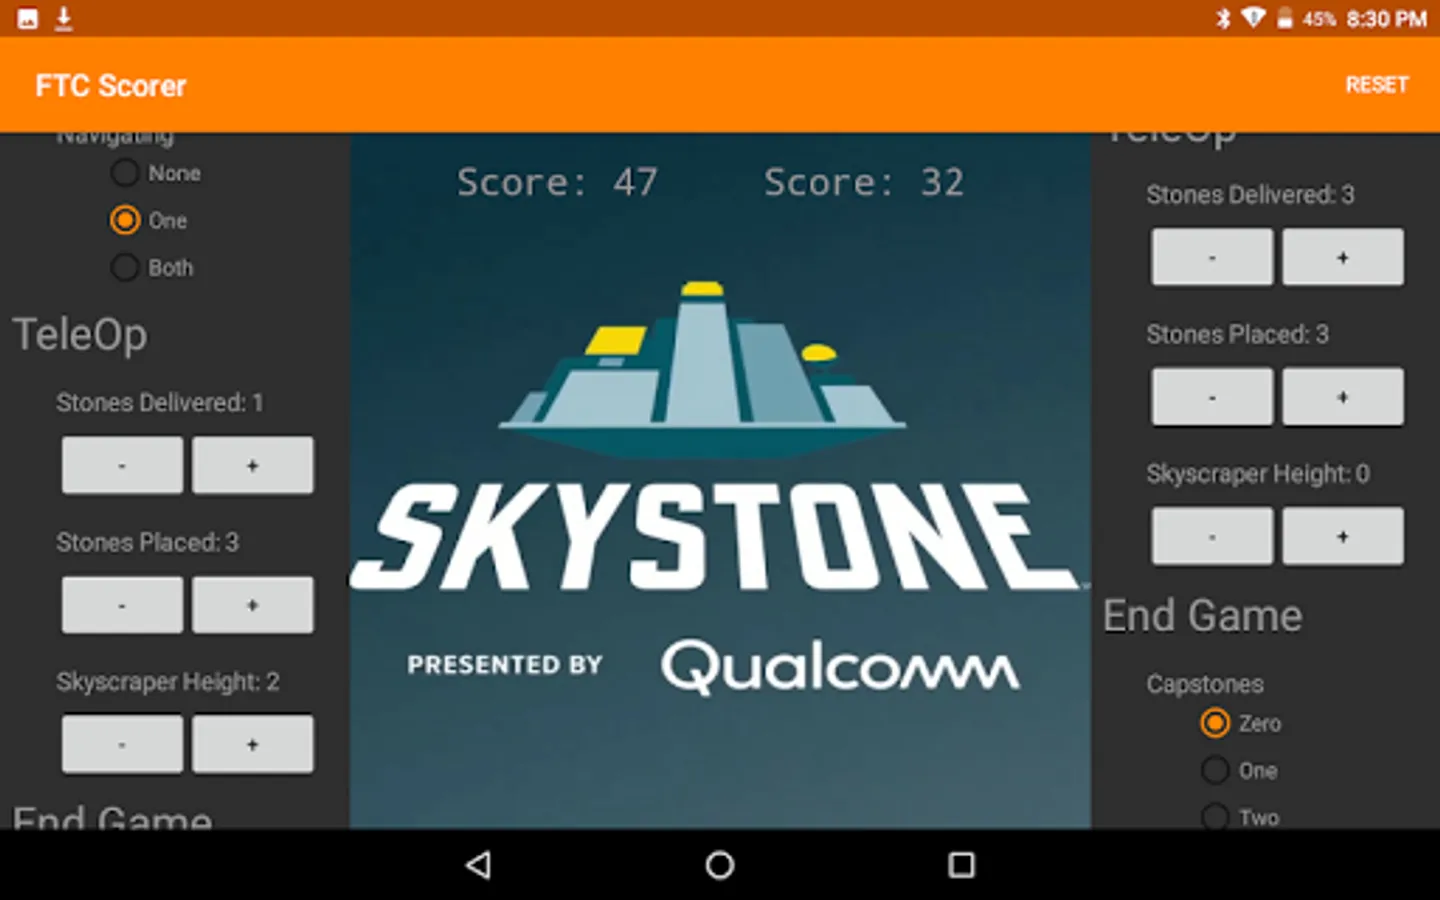Tap the 'Skyscraper Height: 0' label
The width and height of the screenshot is (1440, 900).
pyautogui.click(x=1258, y=474)
